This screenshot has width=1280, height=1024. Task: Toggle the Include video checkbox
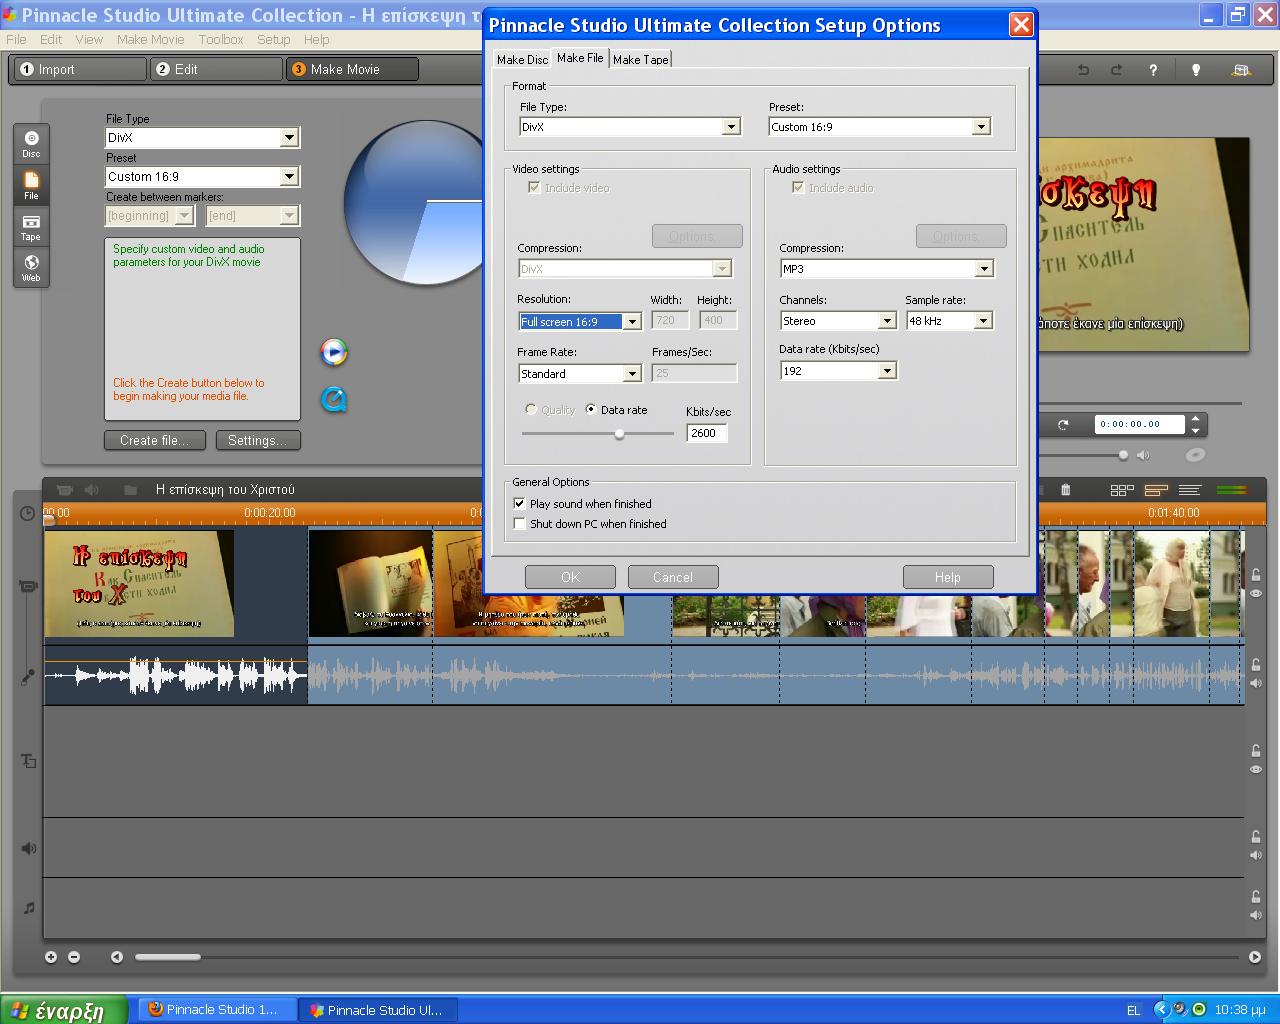coord(534,187)
